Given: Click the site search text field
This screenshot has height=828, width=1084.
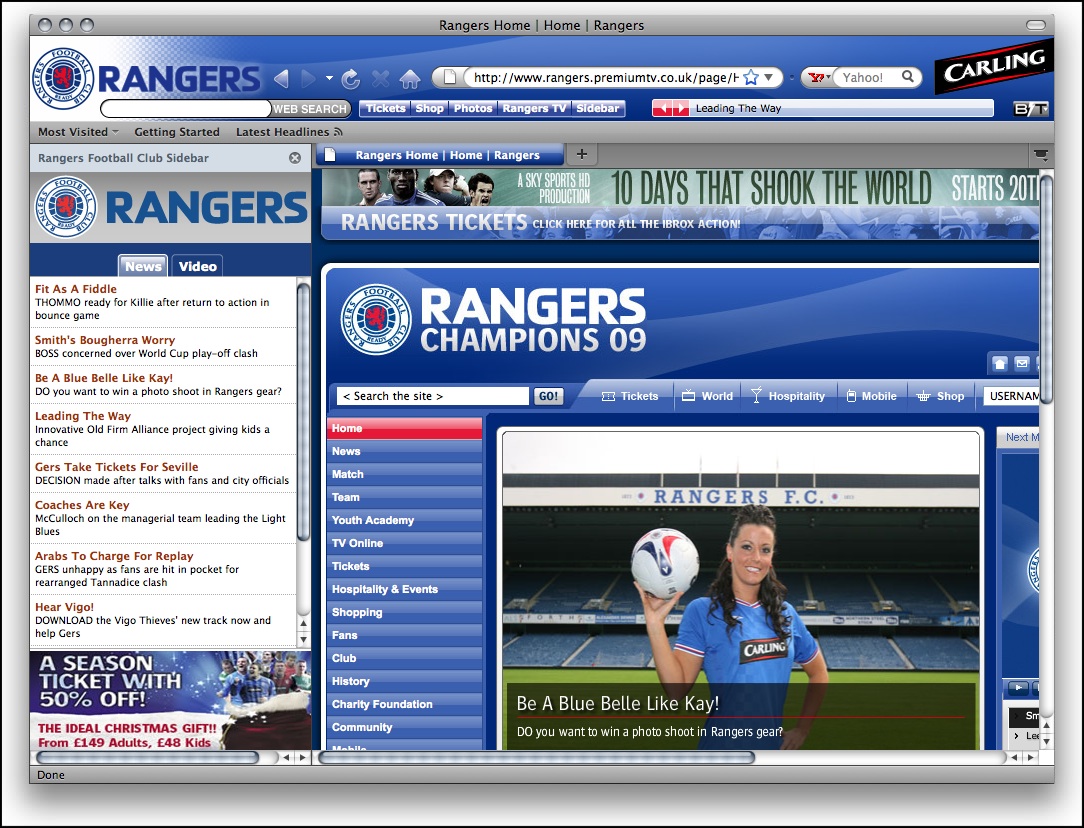Looking at the screenshot, I should click(433, 396).
